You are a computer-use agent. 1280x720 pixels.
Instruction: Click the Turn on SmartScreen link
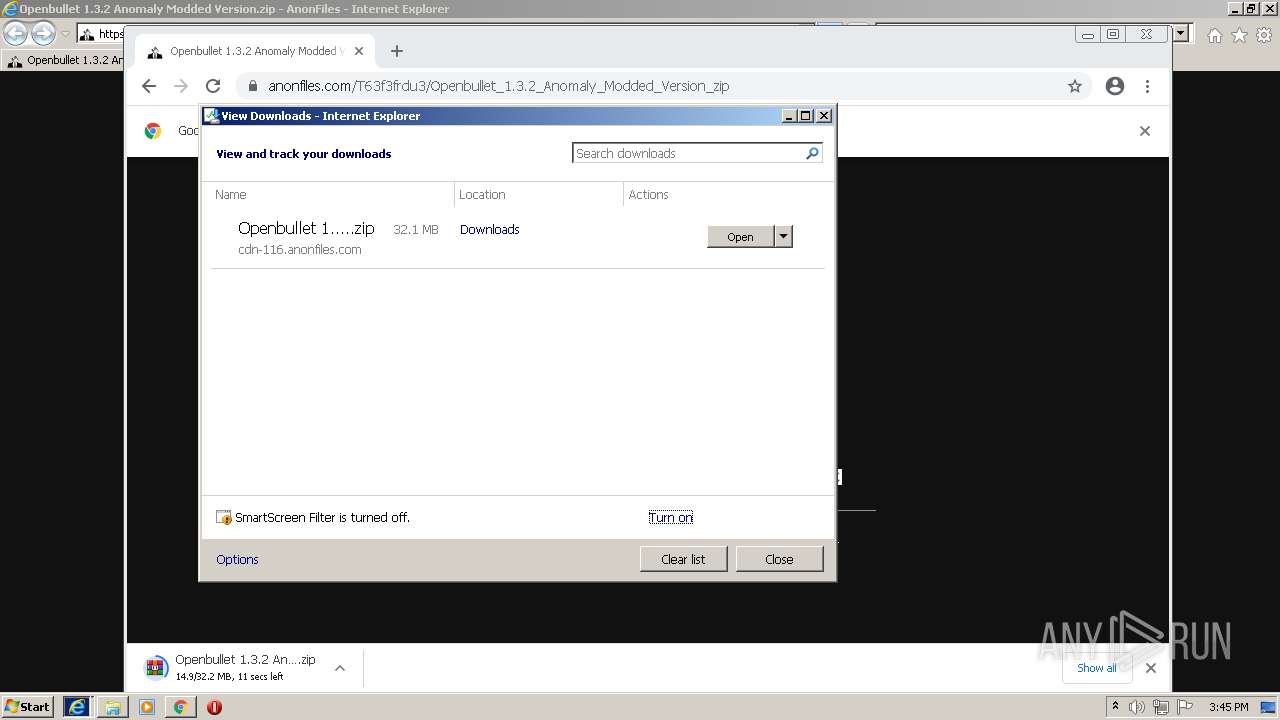[x=670, y=518]
